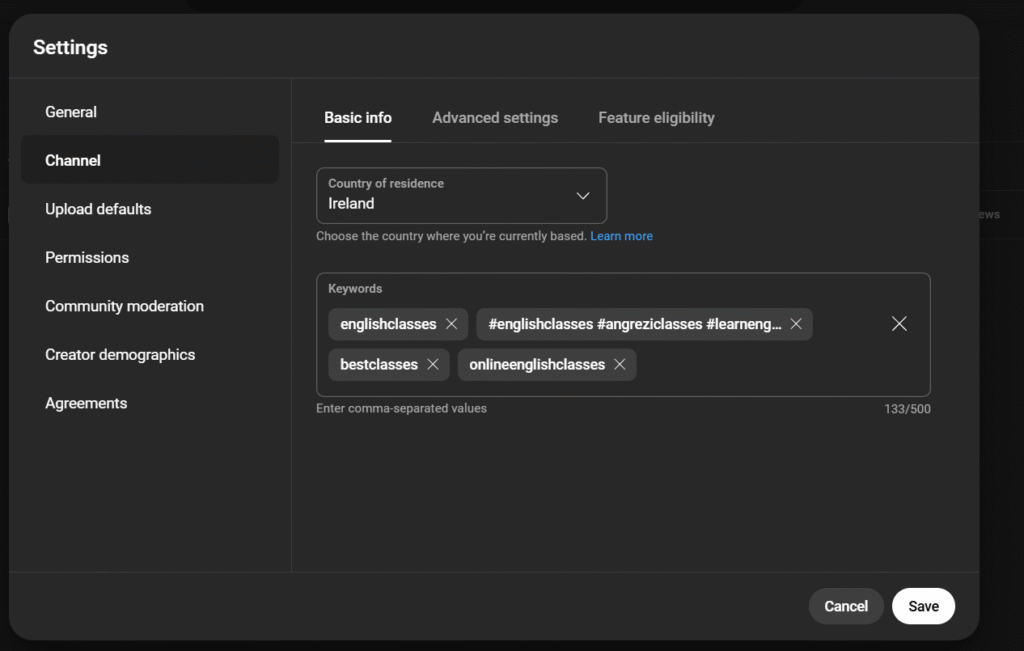Delete the #englishclasses hashtag keyword chip
This screenshot has width=1024, height=651.
coord(796,324)
